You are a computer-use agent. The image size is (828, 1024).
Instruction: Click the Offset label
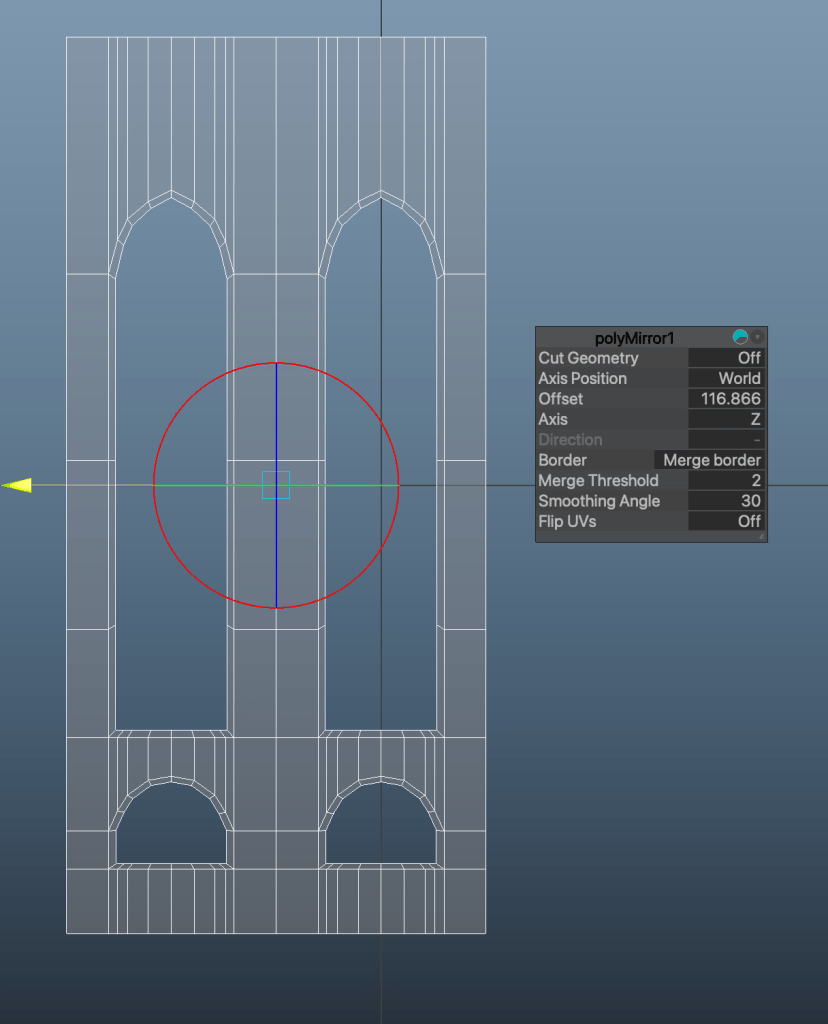coord(561,399)
